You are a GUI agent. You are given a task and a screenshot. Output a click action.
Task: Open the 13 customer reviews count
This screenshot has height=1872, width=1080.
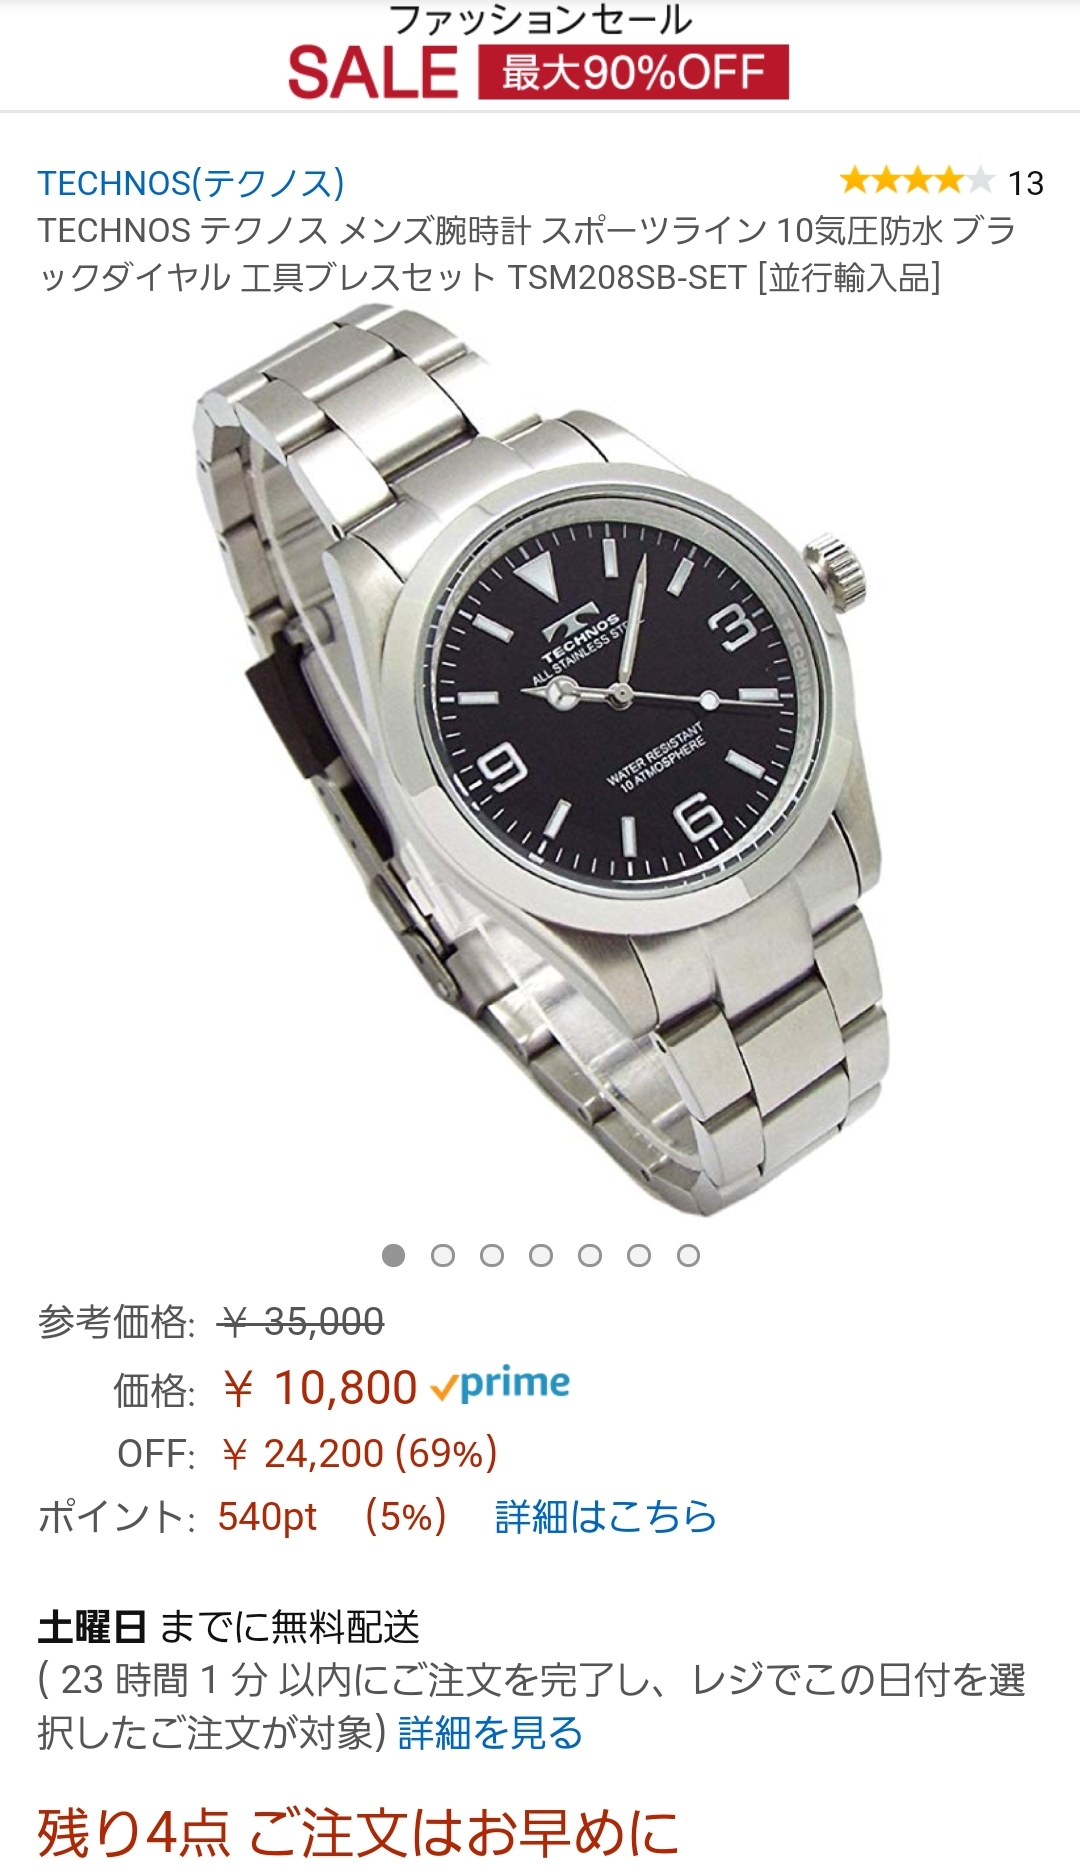tap(1025, 183)
